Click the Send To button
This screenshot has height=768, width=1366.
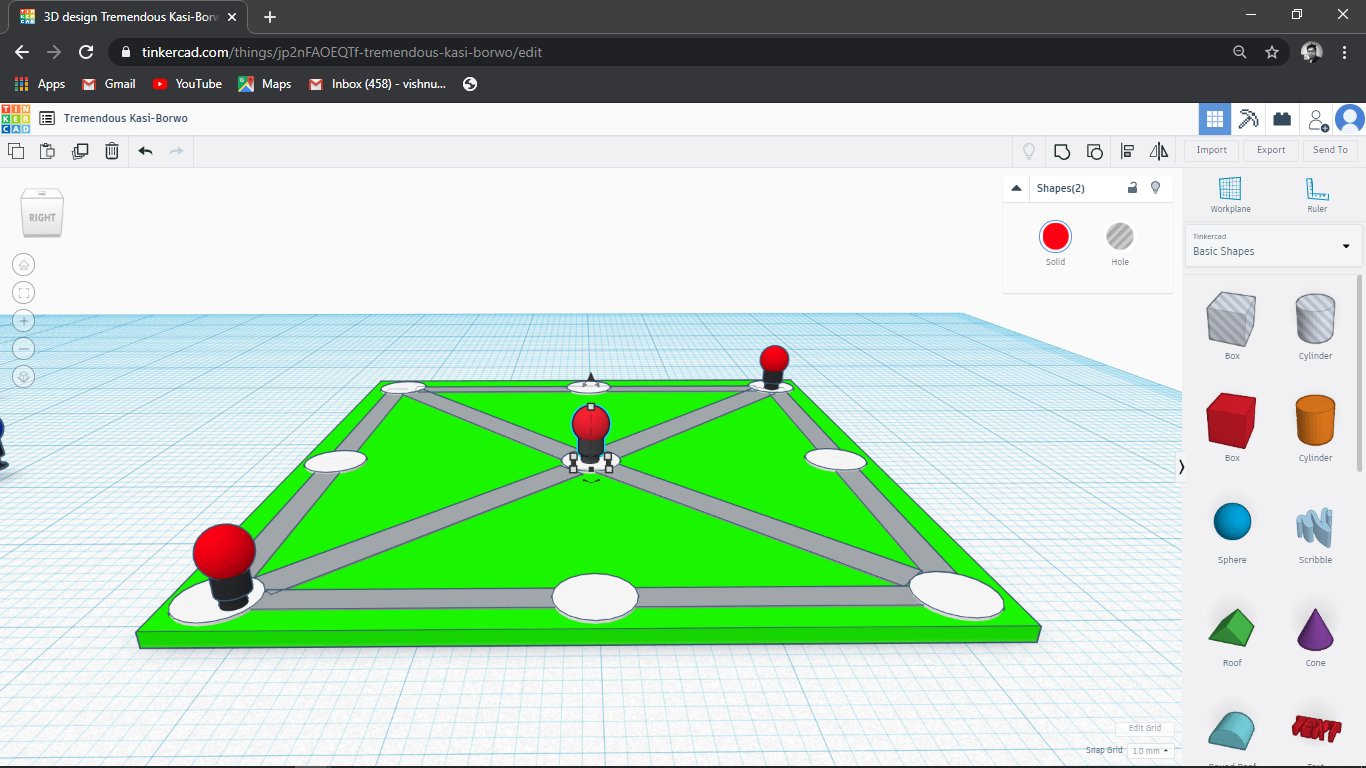pyautogui.click(x=1330, y=150)
